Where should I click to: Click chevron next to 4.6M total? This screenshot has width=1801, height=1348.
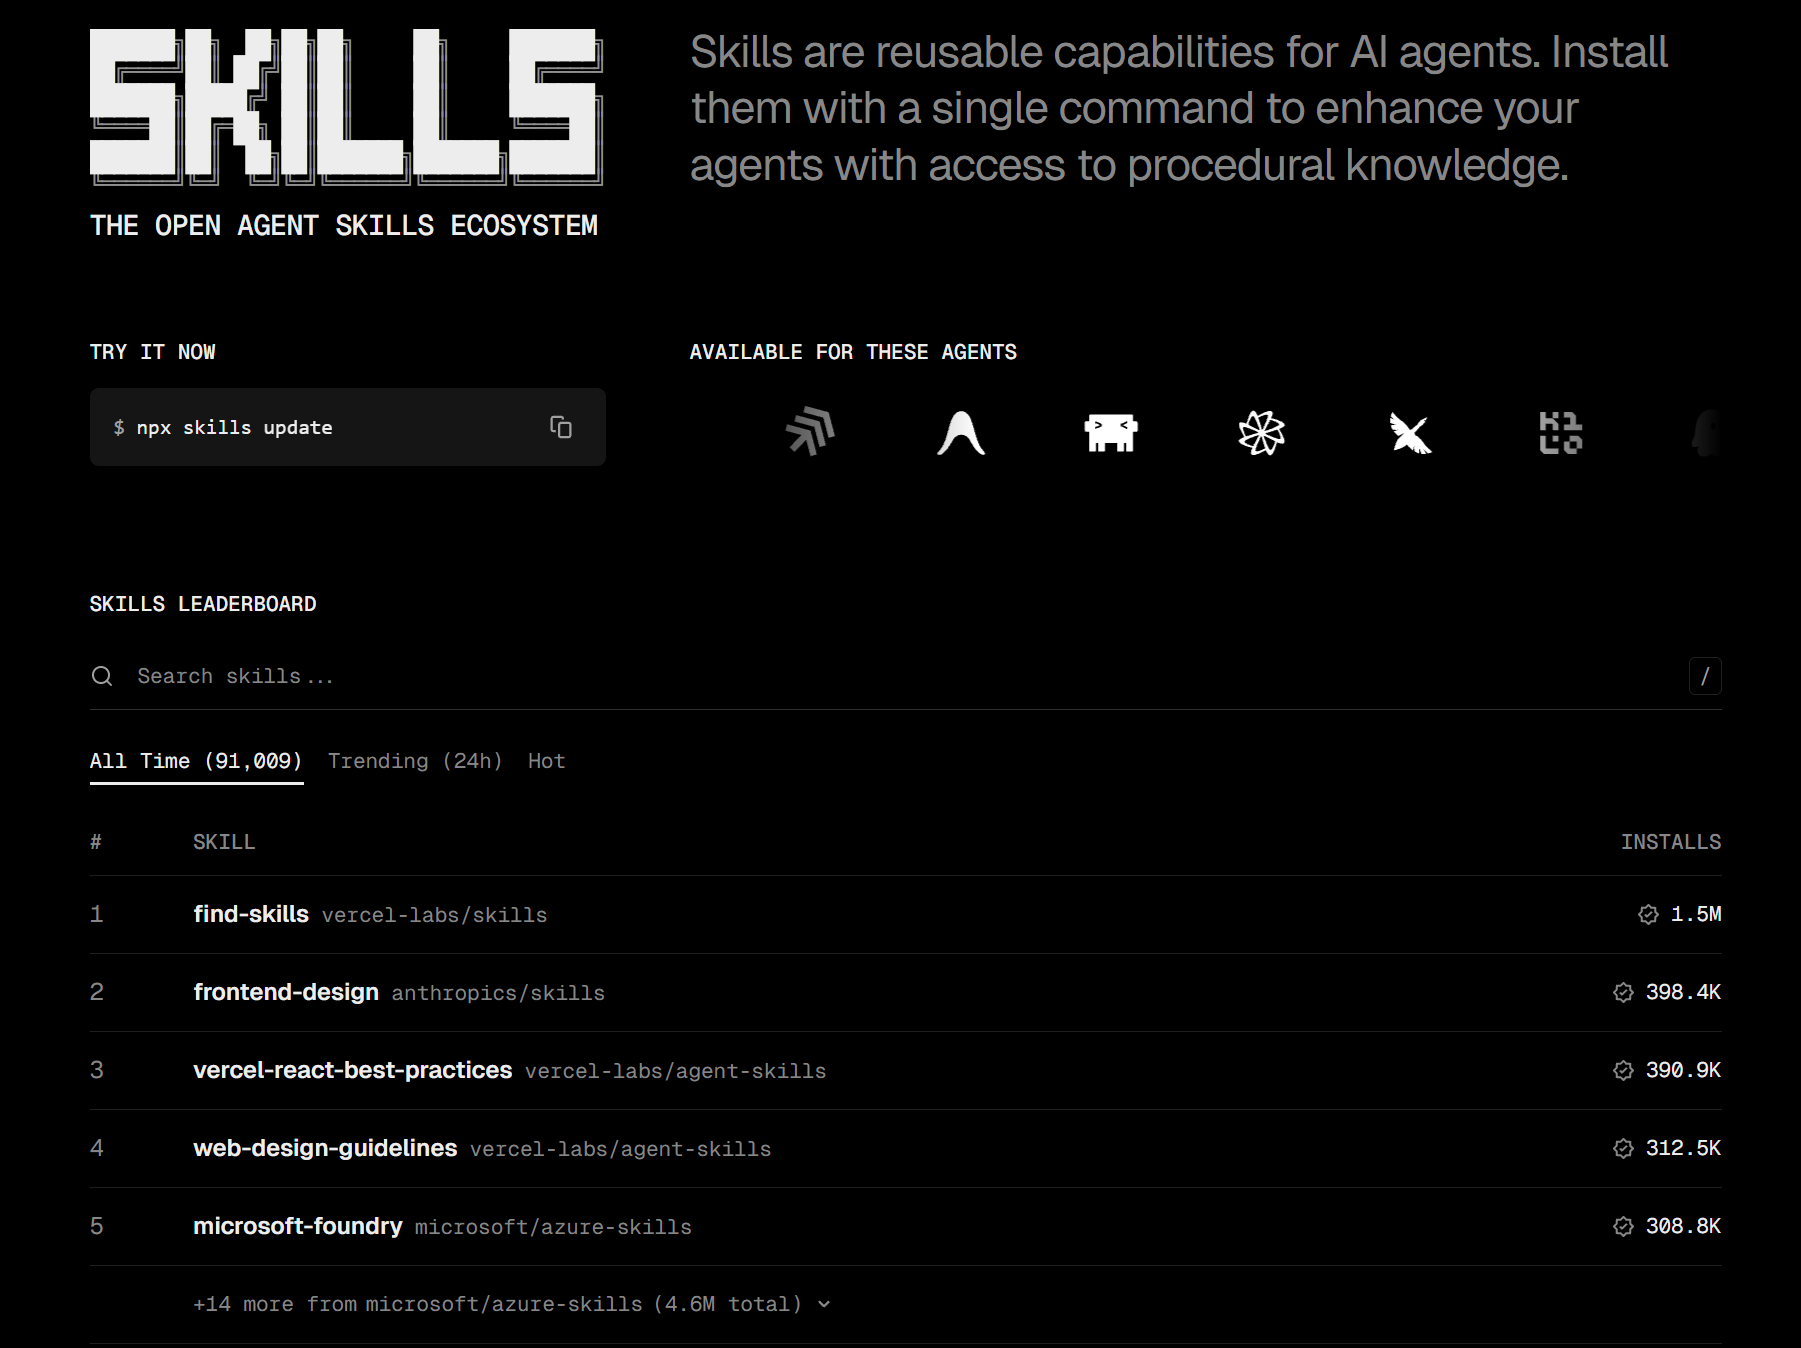click(x=824, y=1304)
